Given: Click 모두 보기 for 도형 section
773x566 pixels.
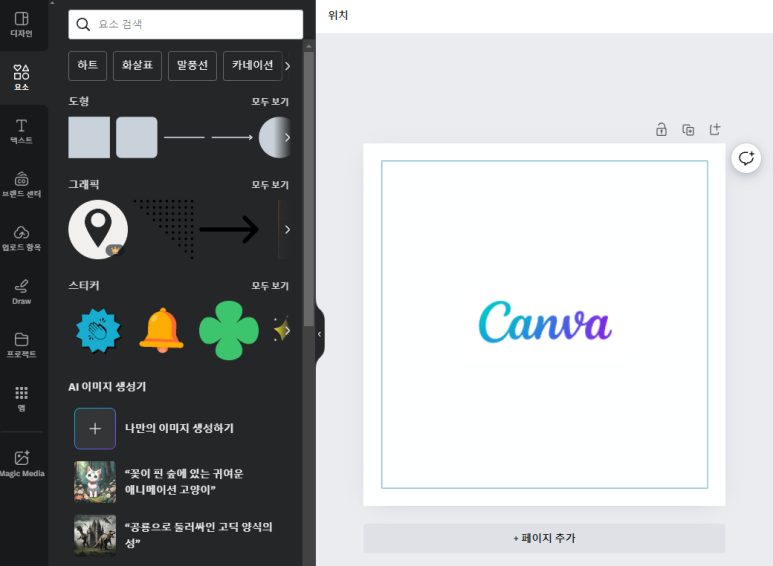Looking at the screenshot, I should (x=270, y=102).
